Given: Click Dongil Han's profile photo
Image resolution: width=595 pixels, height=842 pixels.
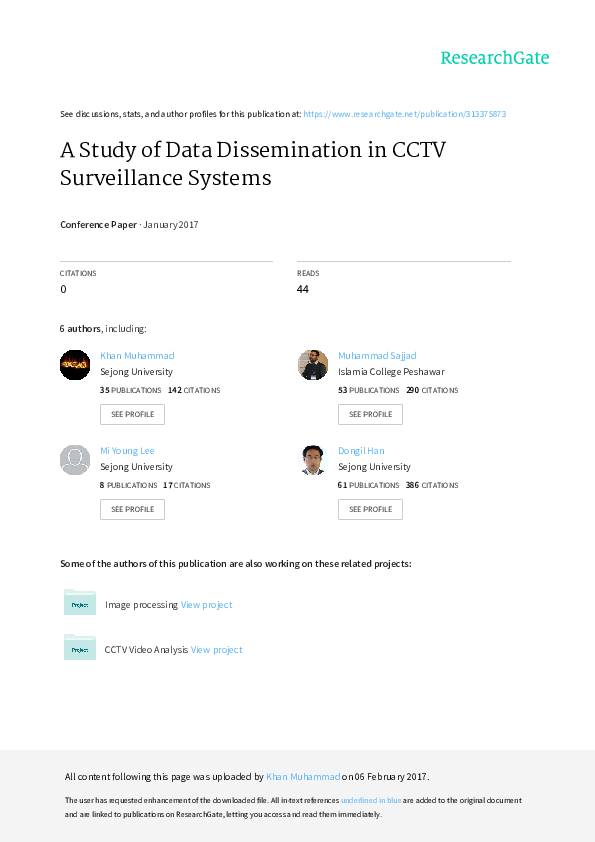Looking at the screenshot, I should [312, 460].
